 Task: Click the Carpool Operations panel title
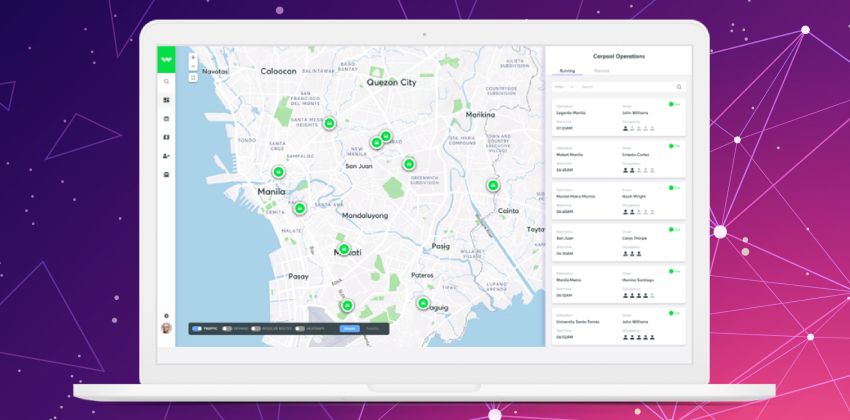(619, 56)
